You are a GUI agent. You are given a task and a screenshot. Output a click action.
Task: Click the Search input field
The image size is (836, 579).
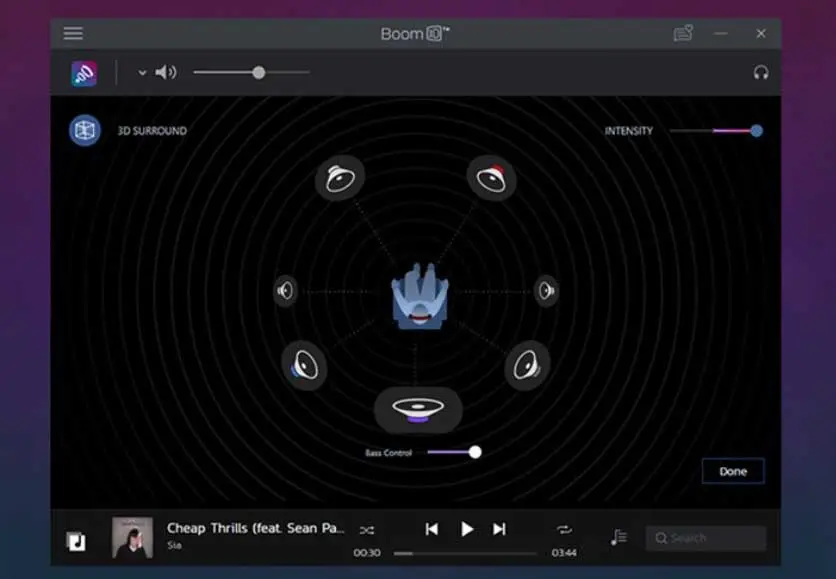pos(706,538)
